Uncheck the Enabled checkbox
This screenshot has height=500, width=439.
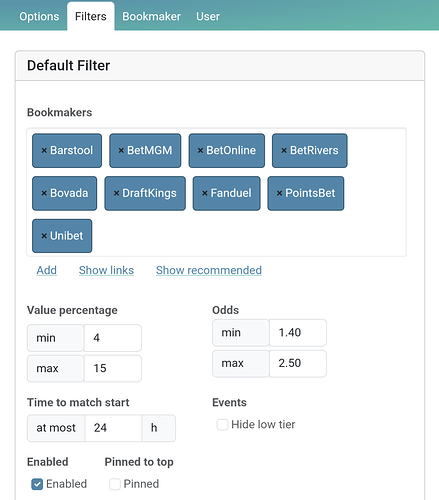click(37, 484)
